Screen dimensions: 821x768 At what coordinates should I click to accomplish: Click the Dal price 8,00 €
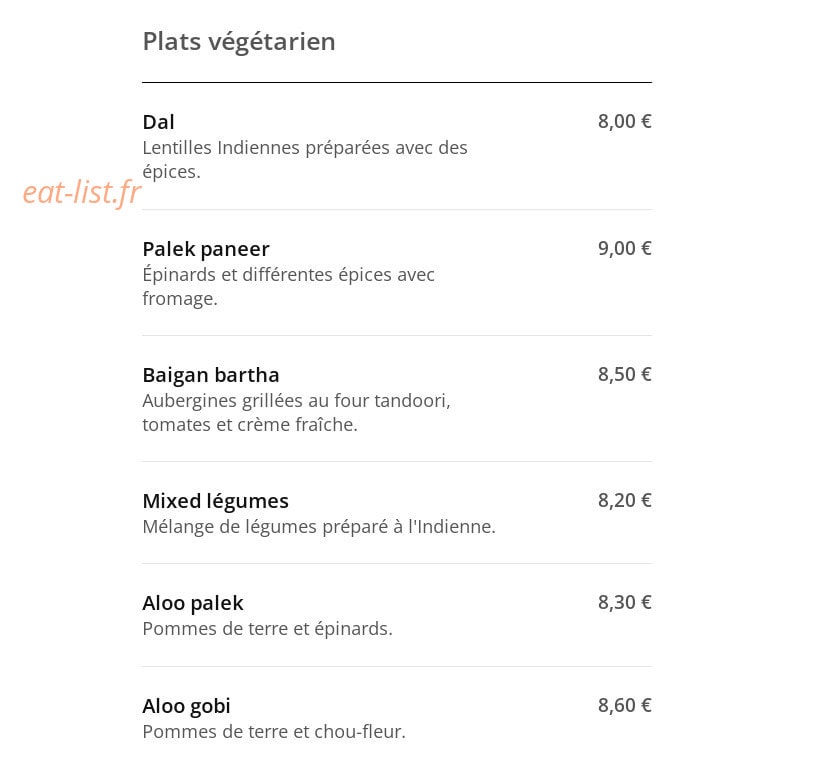click(x=625, y=121)
